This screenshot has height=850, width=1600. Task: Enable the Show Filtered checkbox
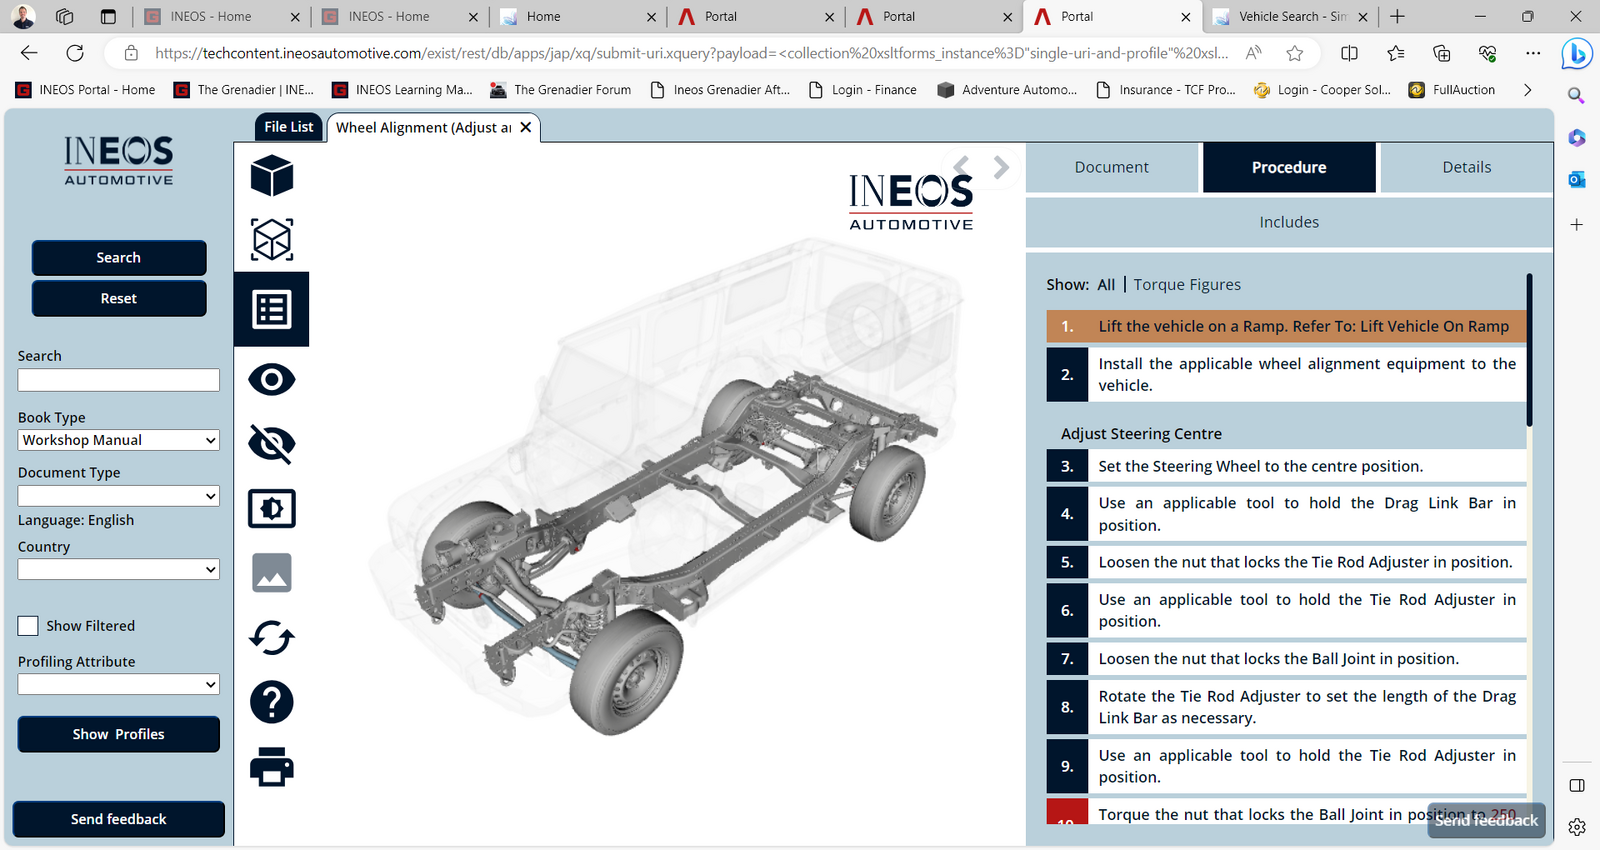(x=28, y=626)
